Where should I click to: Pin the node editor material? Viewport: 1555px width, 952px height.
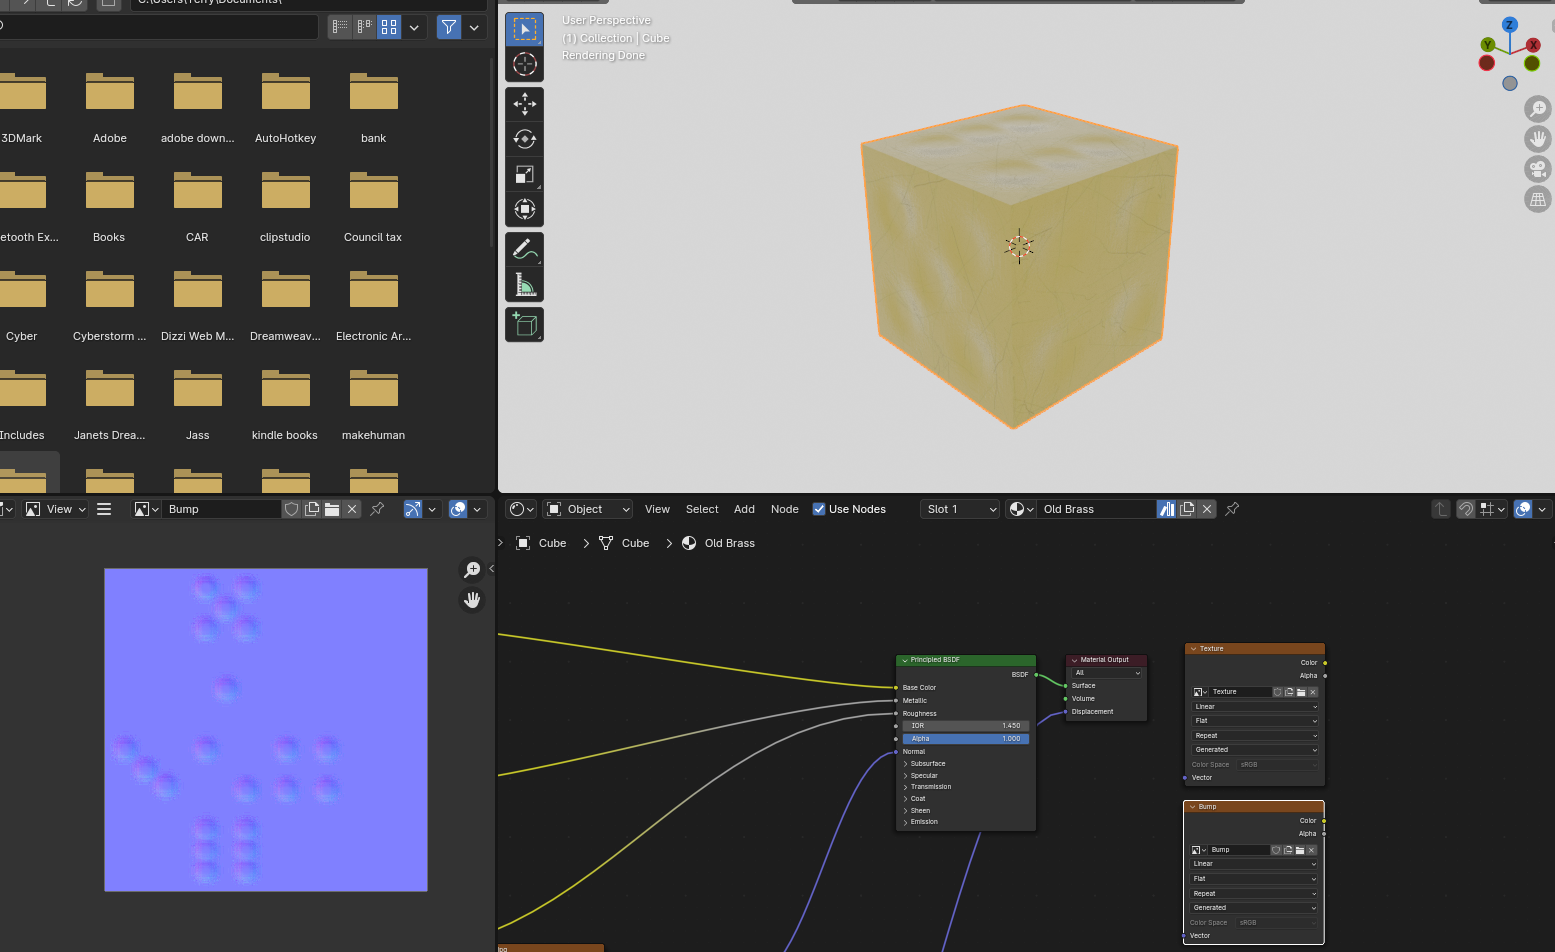[1232, 509]
